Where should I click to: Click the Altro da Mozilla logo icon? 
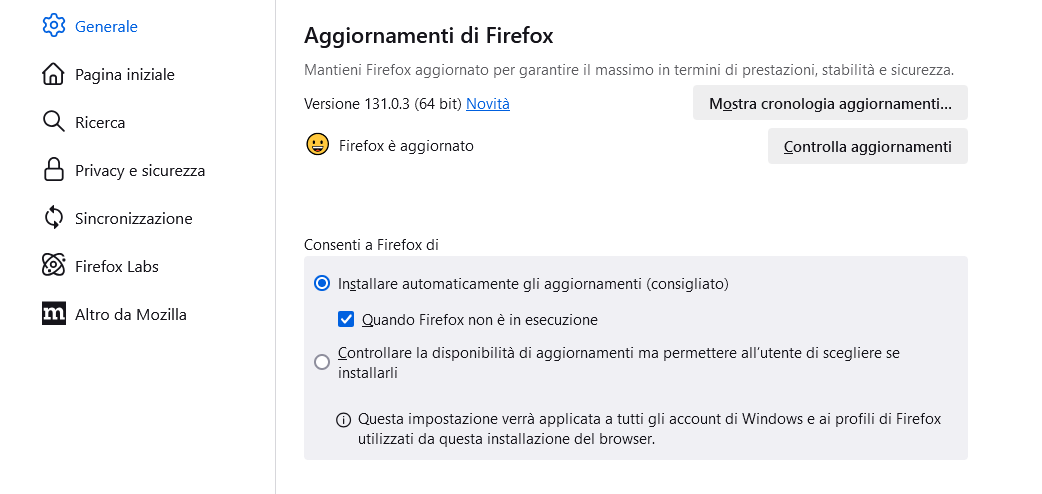click(x=53, y=314)
